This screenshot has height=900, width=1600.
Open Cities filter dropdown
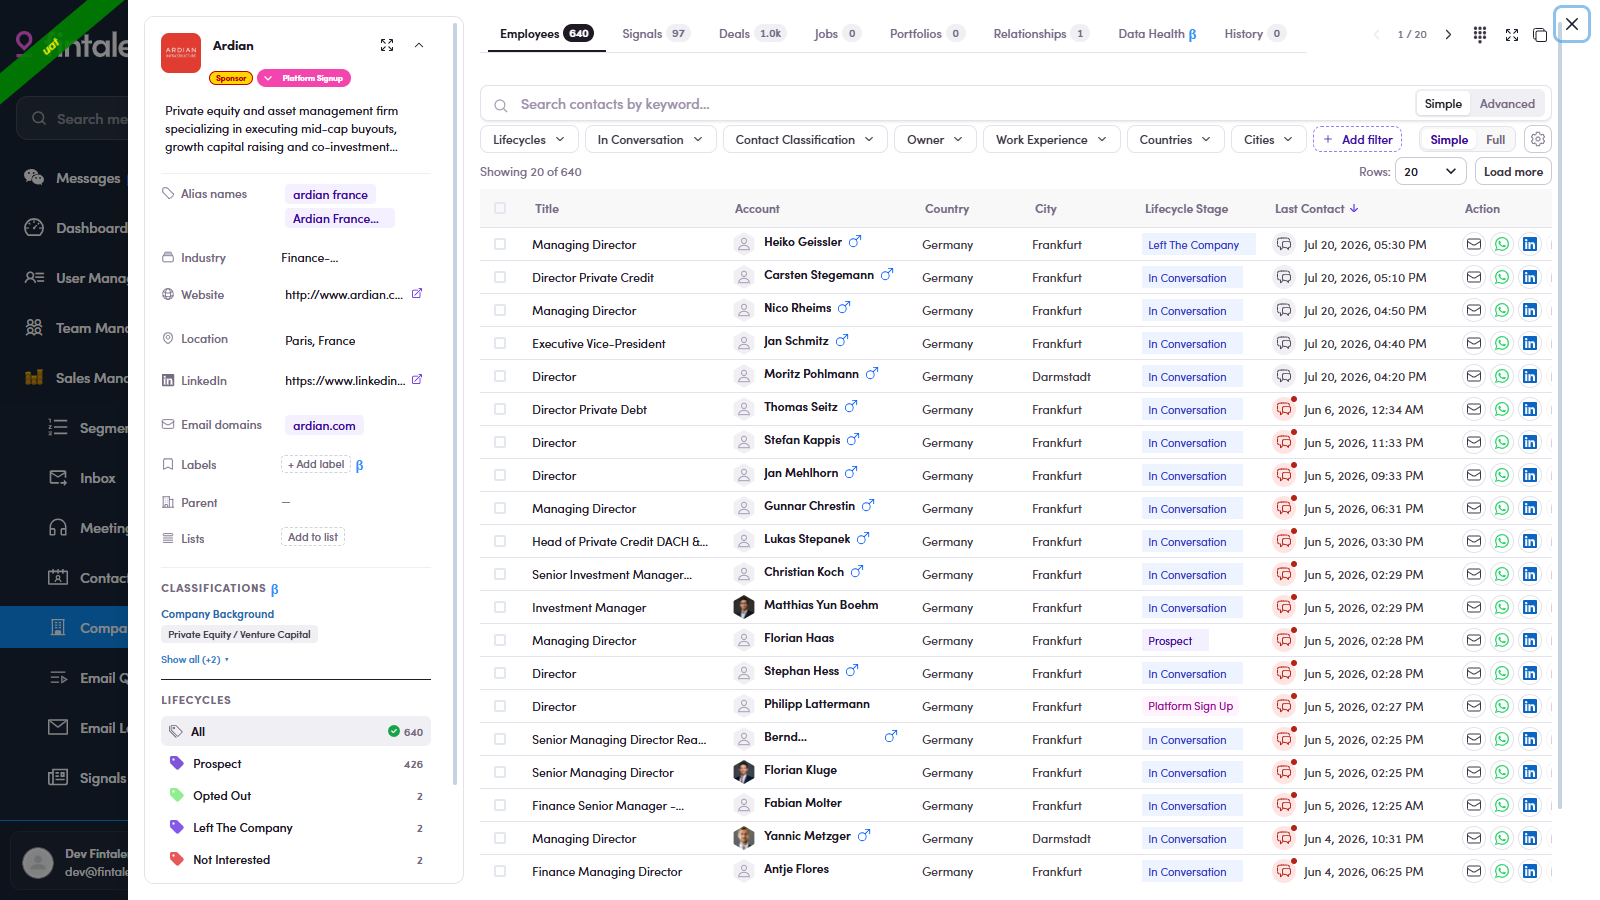[x=1269, y=139]
